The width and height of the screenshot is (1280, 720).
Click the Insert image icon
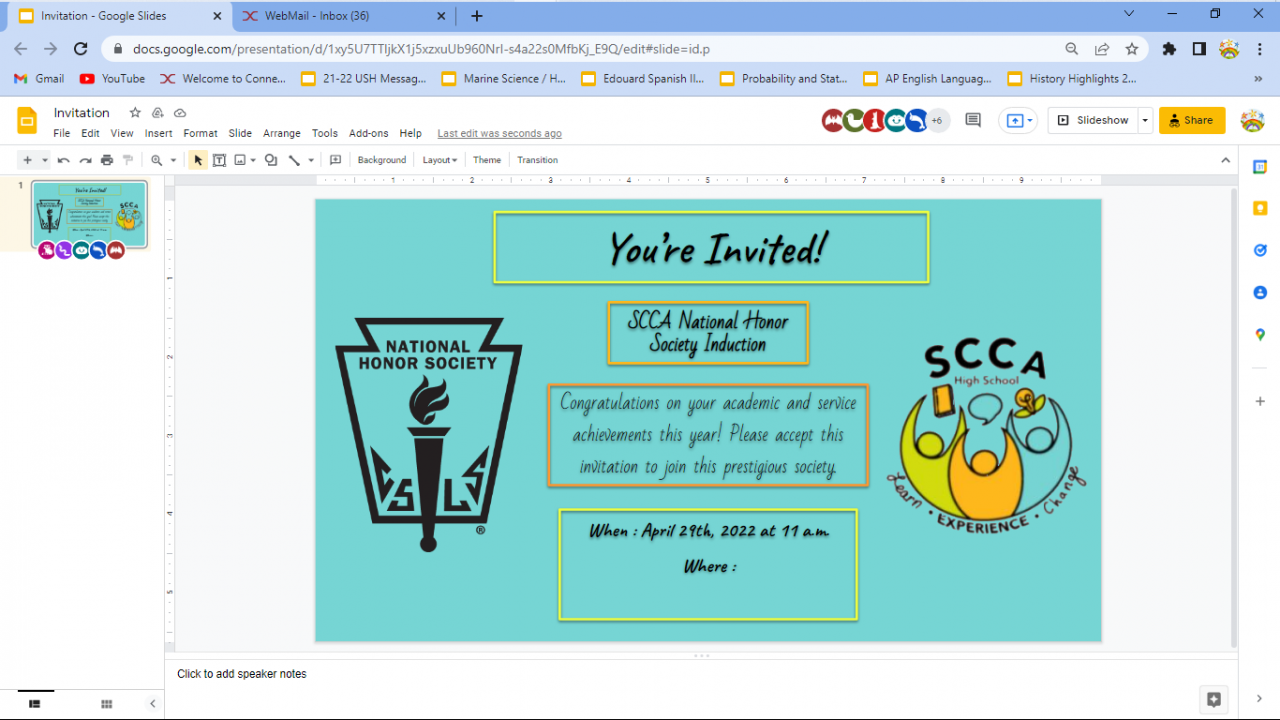coord(240,160)
